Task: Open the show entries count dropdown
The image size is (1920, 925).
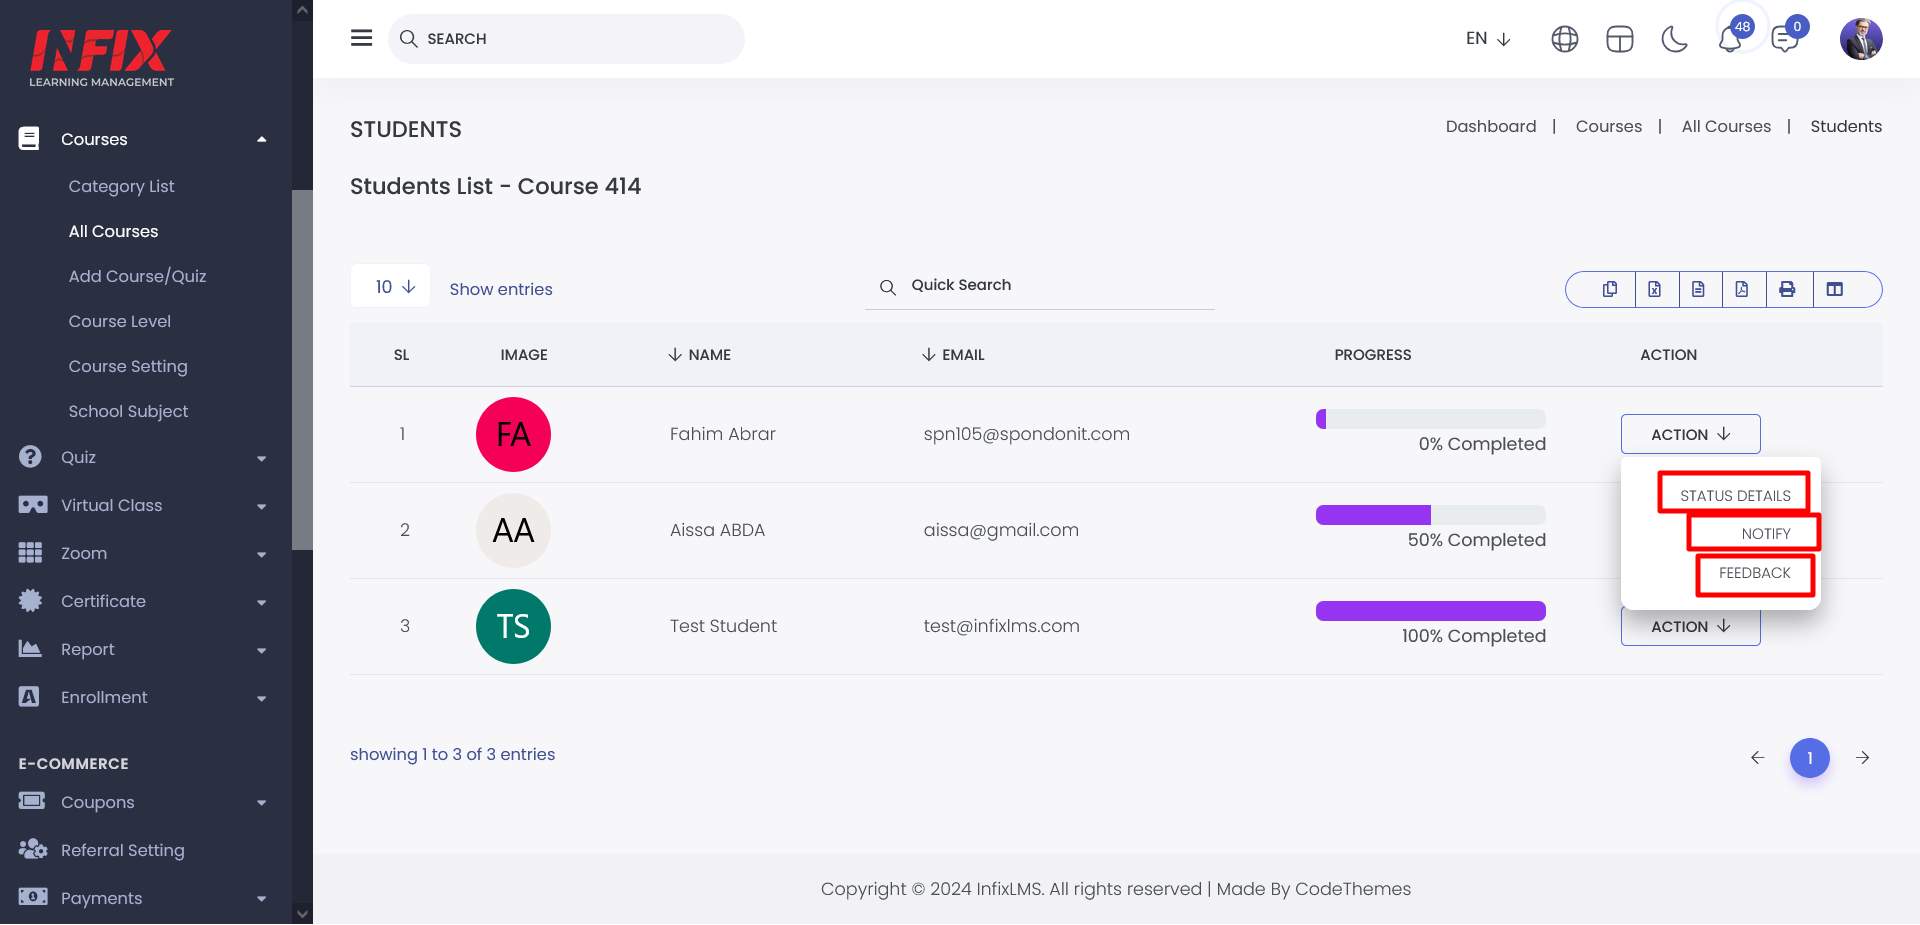Action: pos(391,287)
